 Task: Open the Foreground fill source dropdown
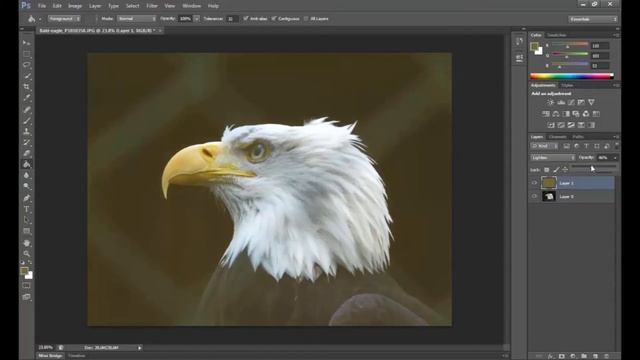pos(64,18)
